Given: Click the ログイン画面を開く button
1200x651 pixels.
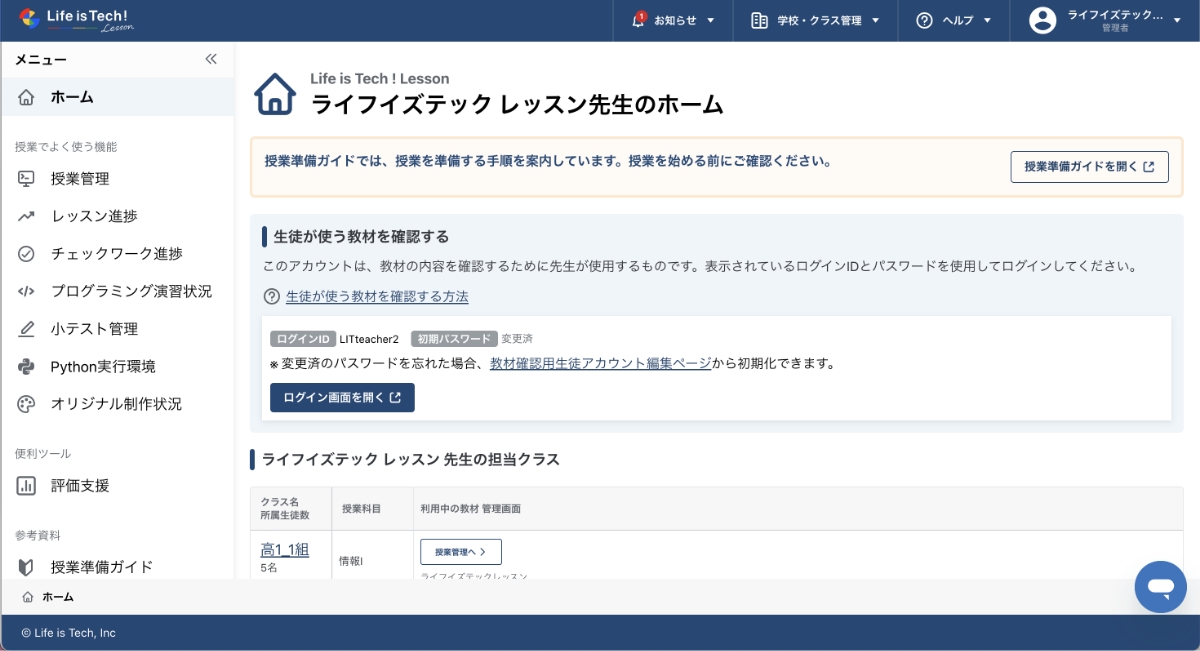Looking at the screenshot, I should (342, 397).
